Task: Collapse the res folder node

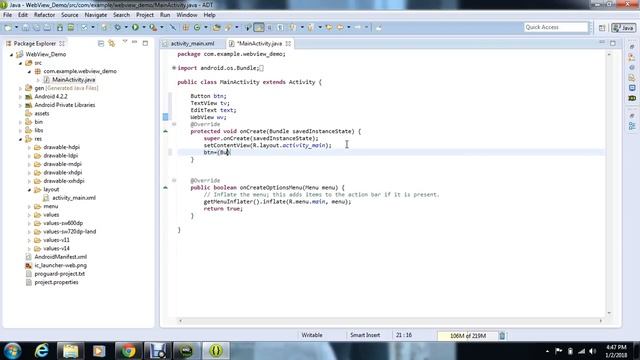Action: 20,139
